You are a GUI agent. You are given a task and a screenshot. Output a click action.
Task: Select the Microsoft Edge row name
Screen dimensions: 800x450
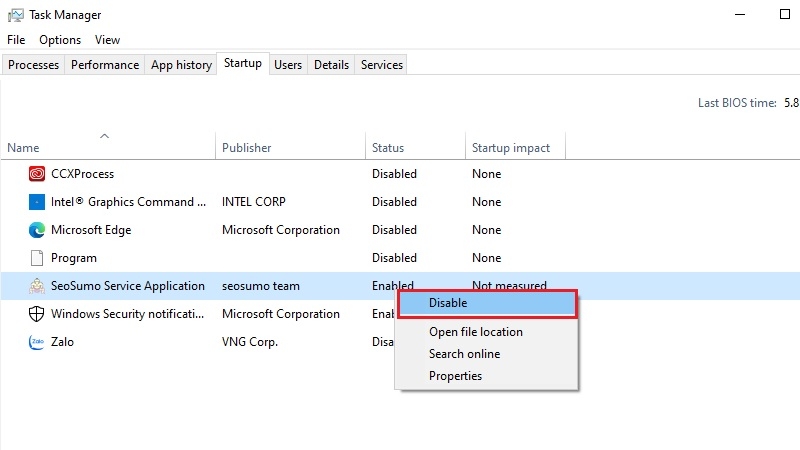point(91,230)
